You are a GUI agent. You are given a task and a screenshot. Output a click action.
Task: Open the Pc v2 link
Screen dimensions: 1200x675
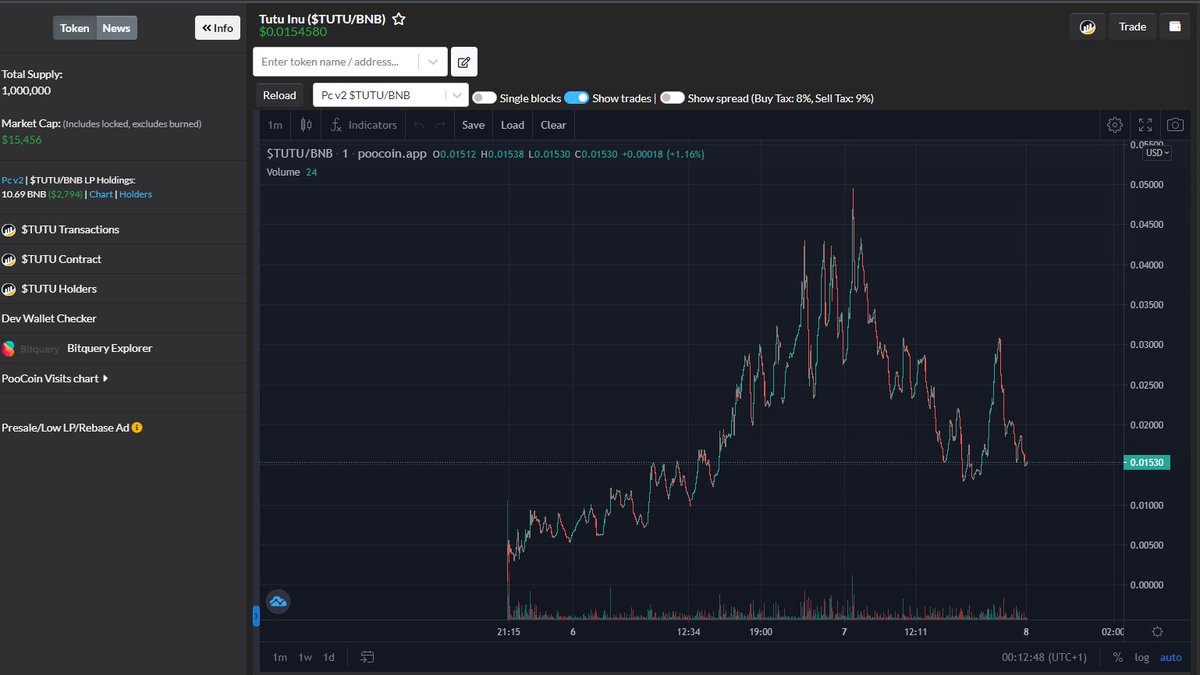click(12, 180)
